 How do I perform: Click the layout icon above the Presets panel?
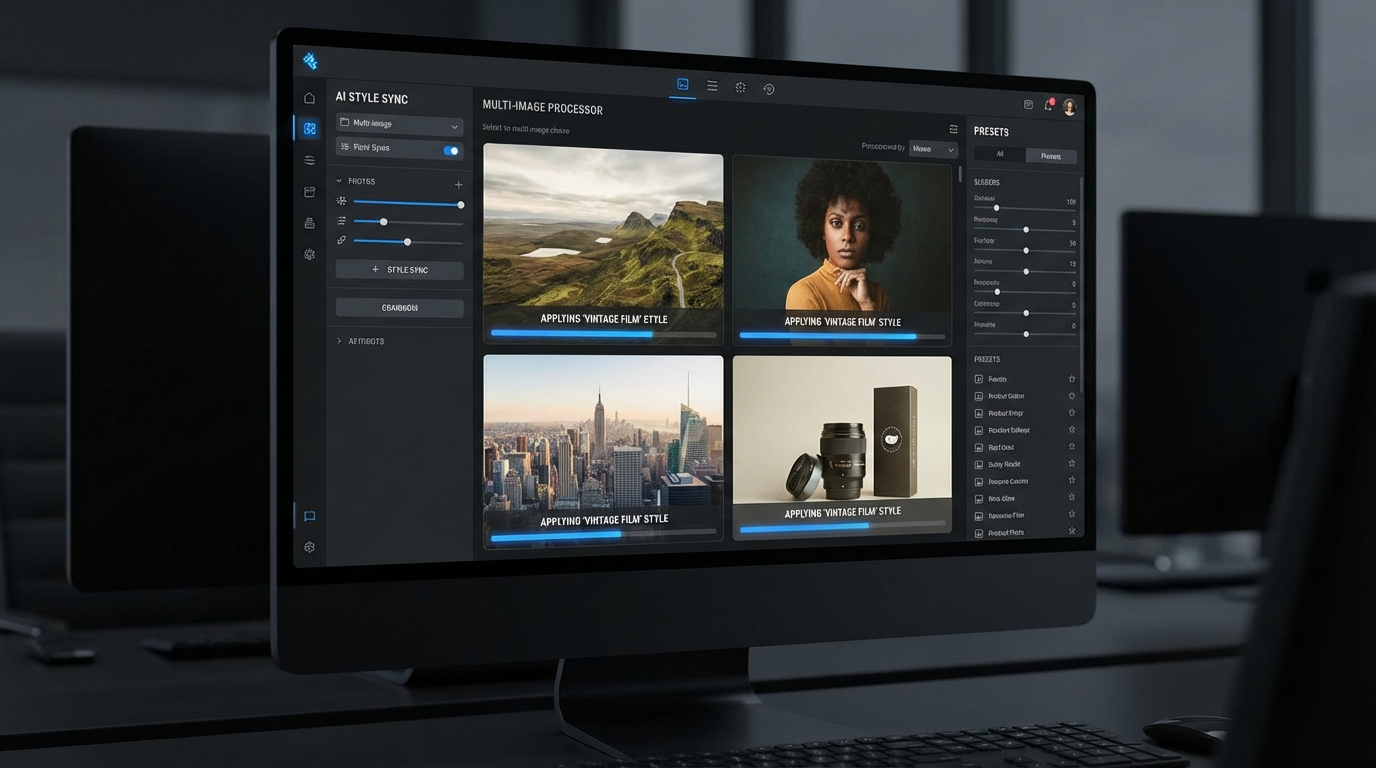(1027, 104)
